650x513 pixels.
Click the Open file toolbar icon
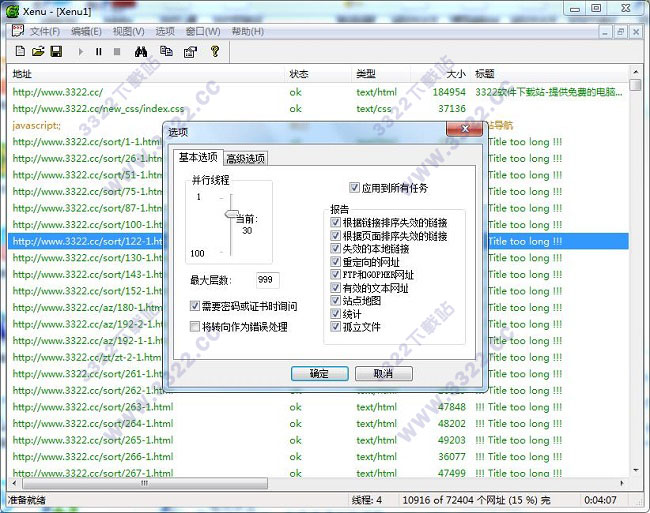[x=38, y=51]
